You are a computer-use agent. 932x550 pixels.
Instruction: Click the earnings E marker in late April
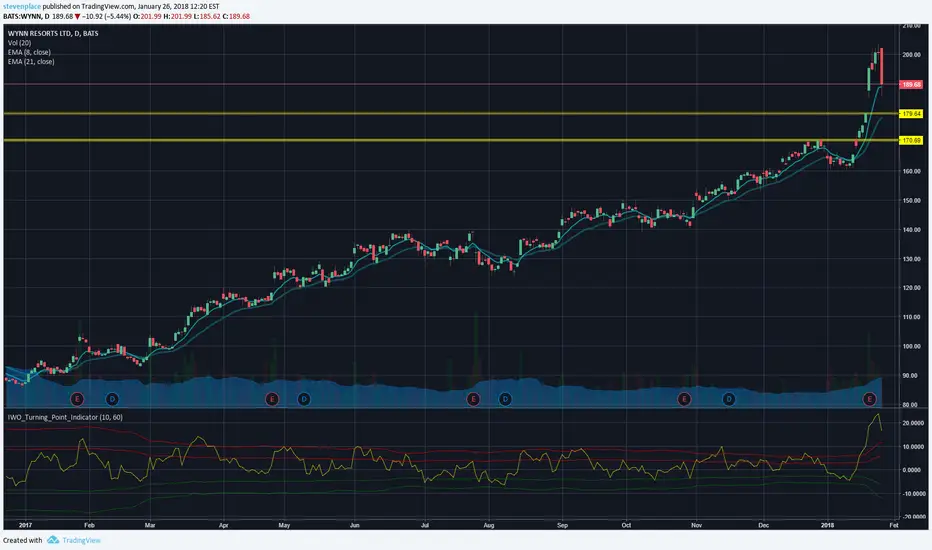[x=272, y=399]
